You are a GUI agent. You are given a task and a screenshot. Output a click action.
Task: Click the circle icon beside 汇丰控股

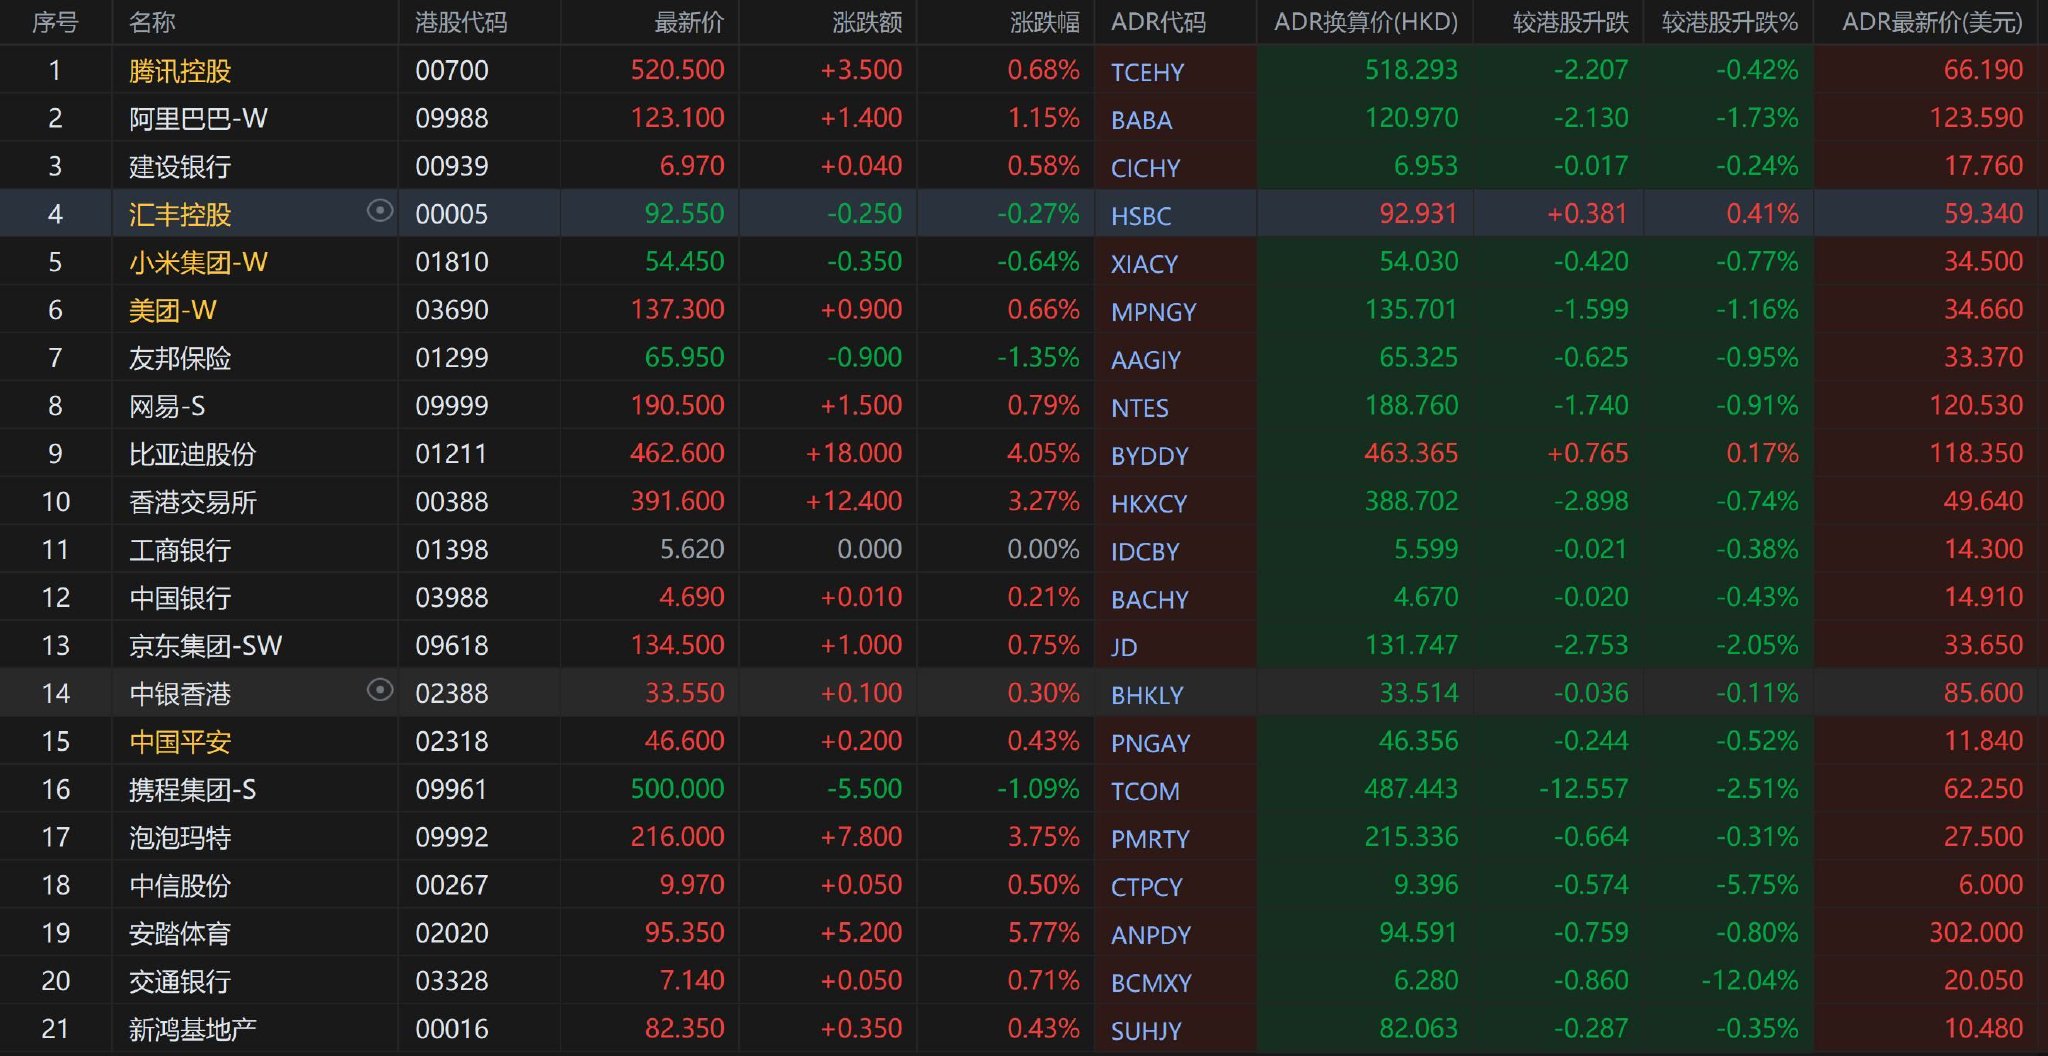coord(380,211)
